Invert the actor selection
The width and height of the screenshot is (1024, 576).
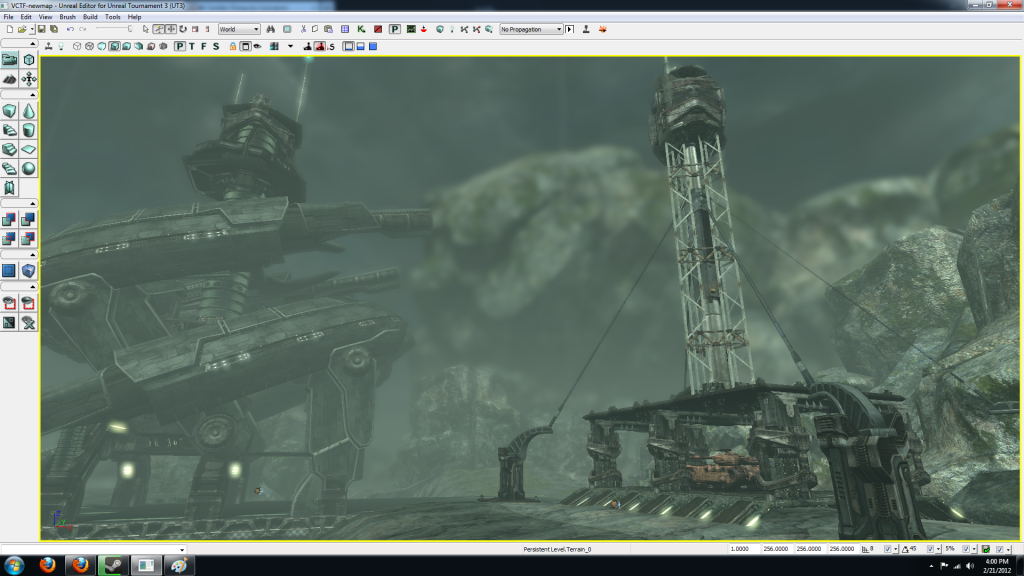click(9, 322)
